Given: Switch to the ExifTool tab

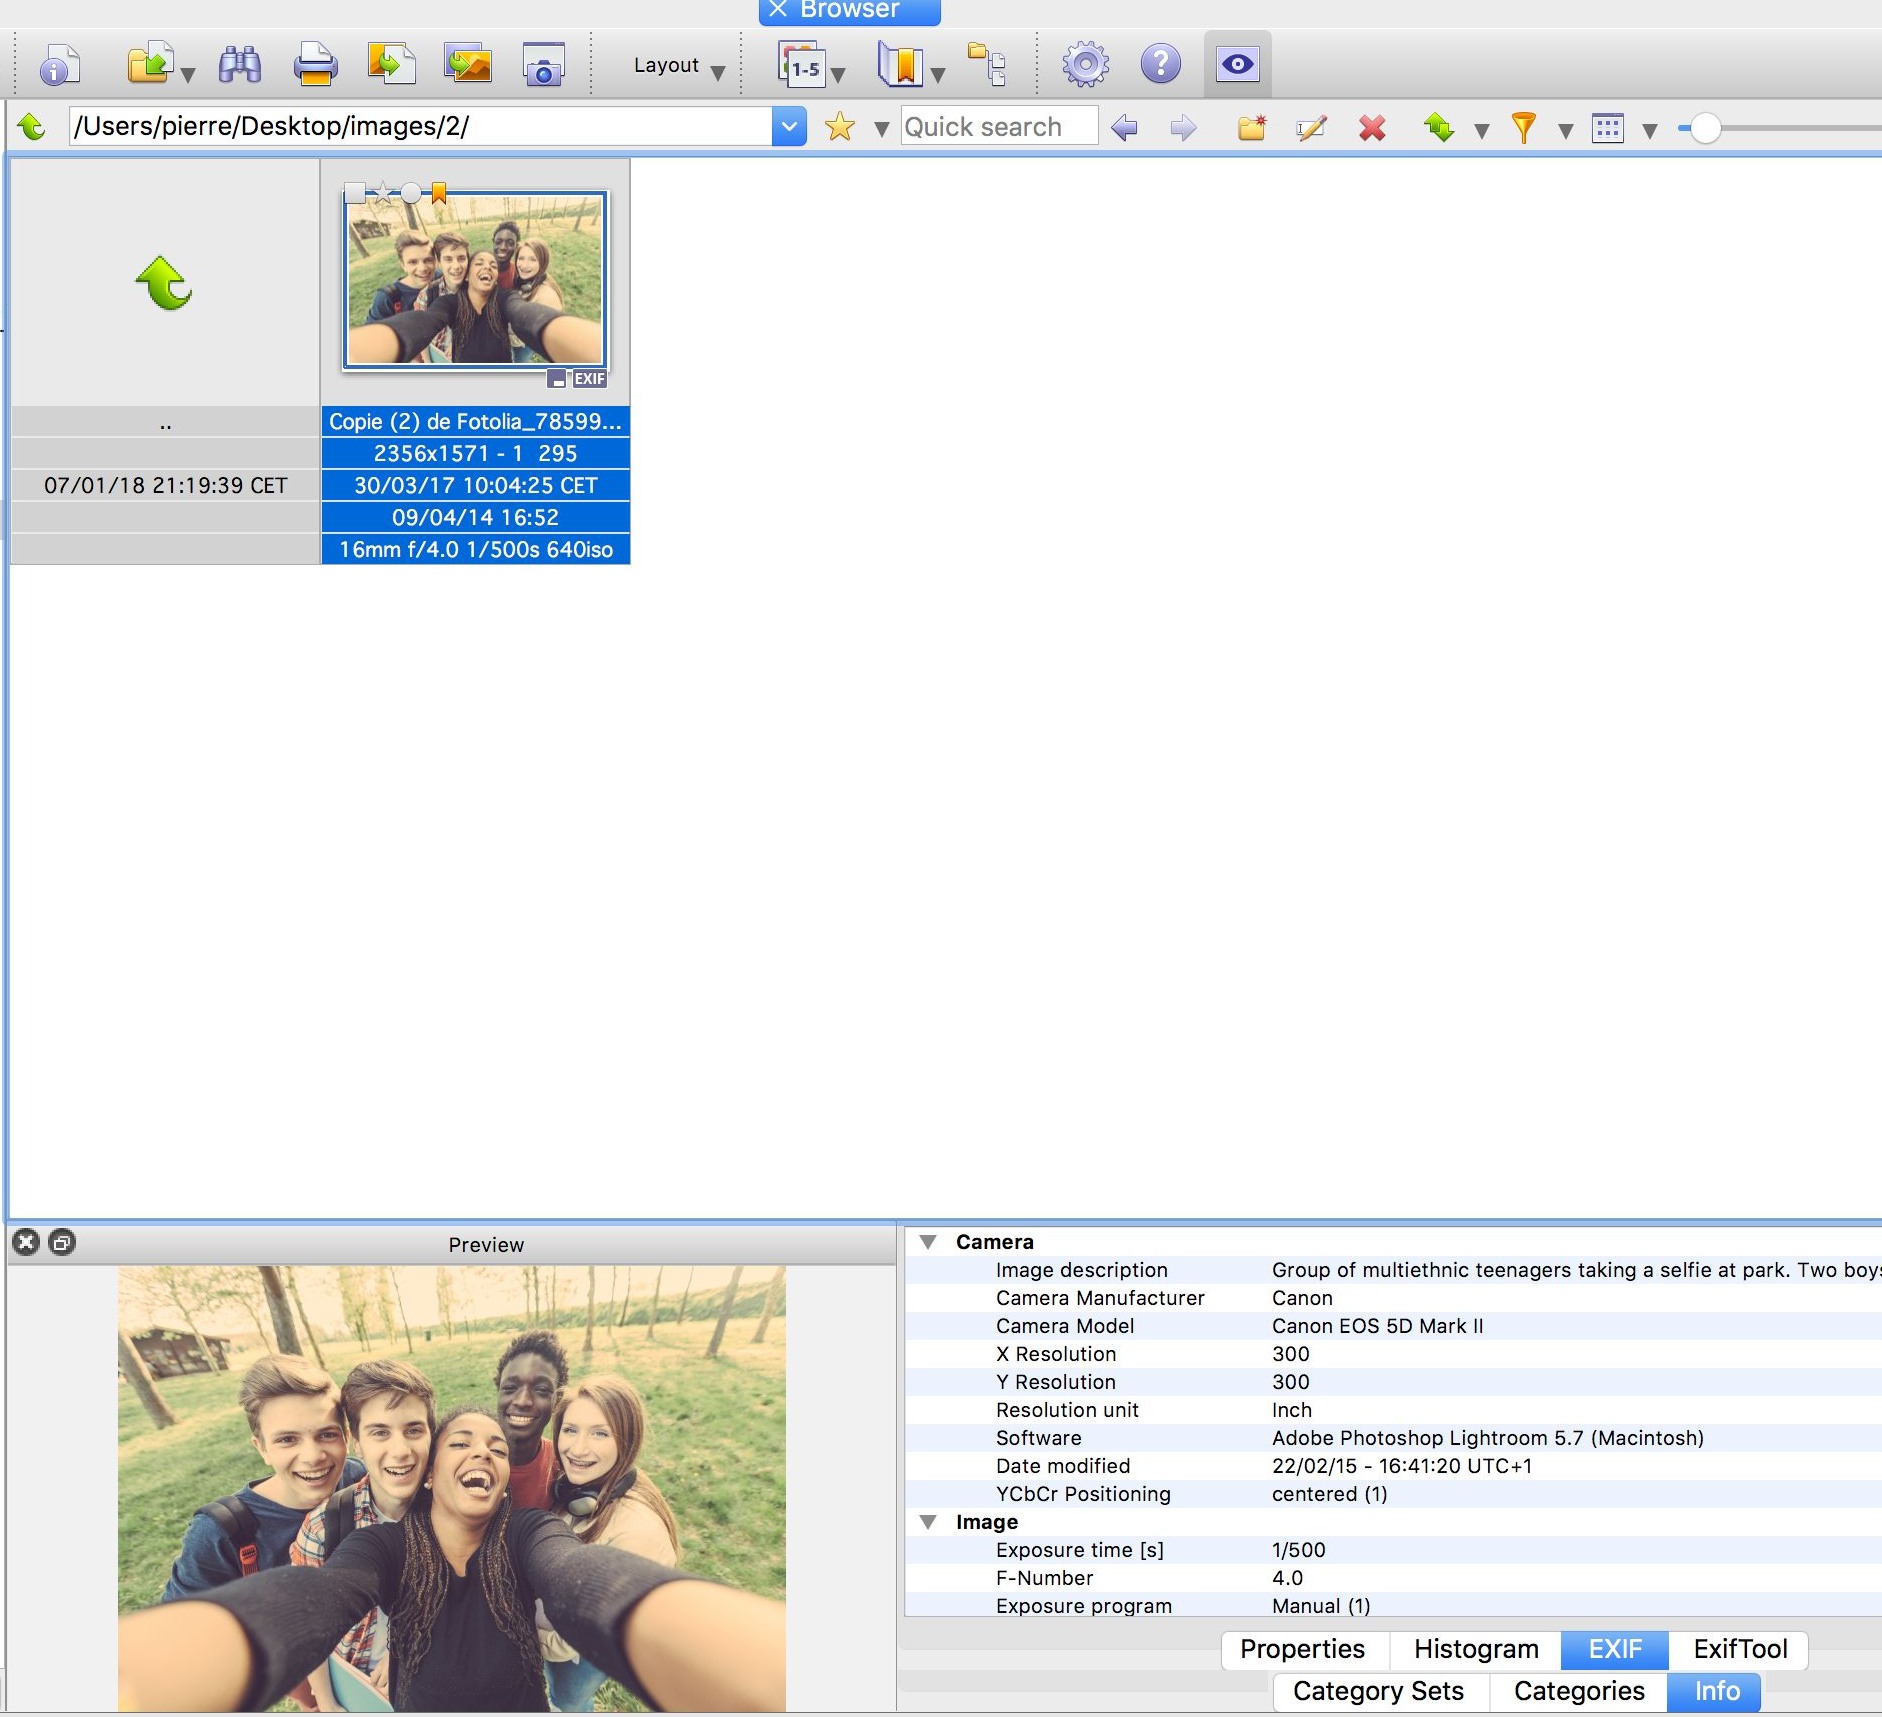Looking at the screenshot, I should pyautogui.click(x=1740, y=1649).
